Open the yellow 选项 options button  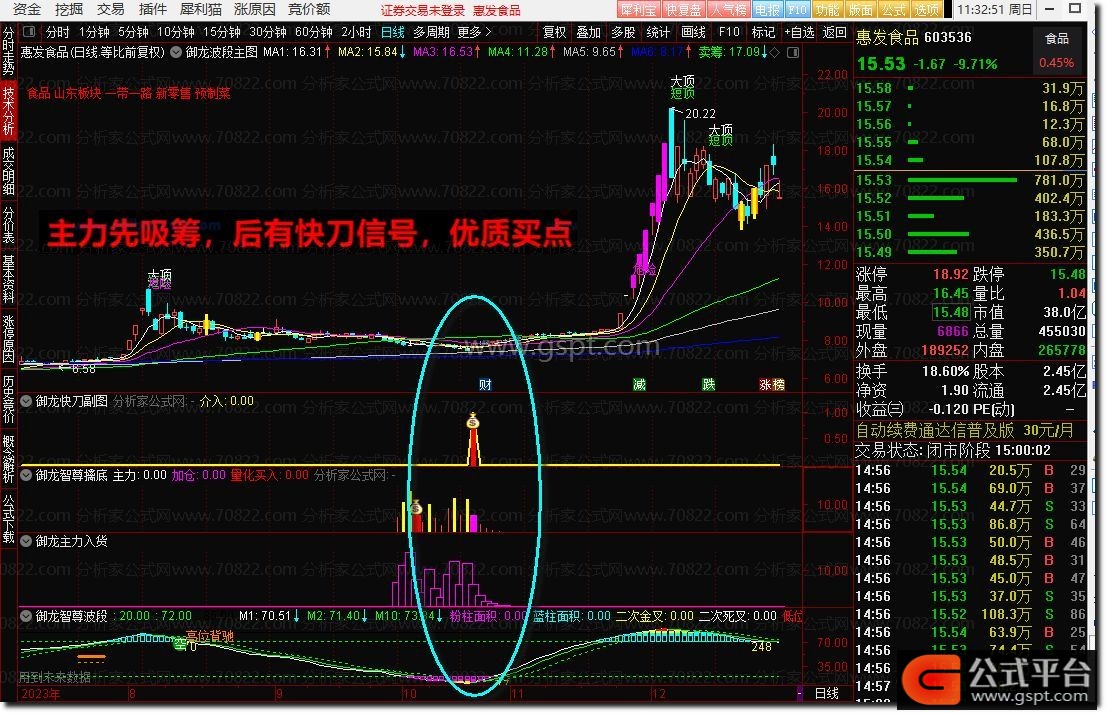[926, 10]
